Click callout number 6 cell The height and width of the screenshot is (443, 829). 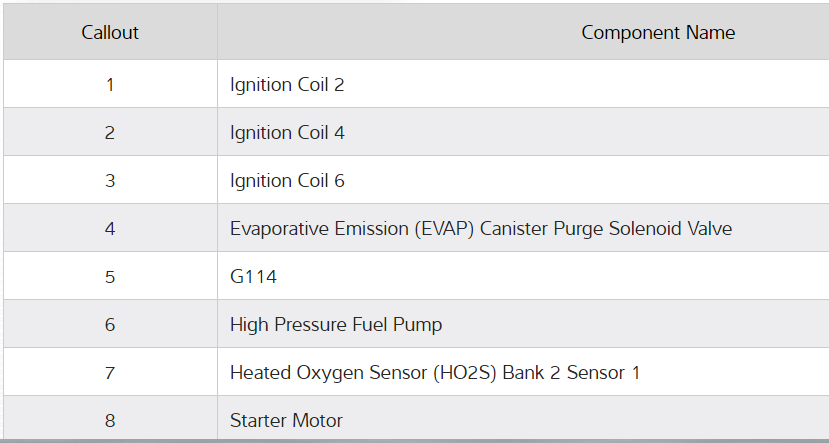110,325
